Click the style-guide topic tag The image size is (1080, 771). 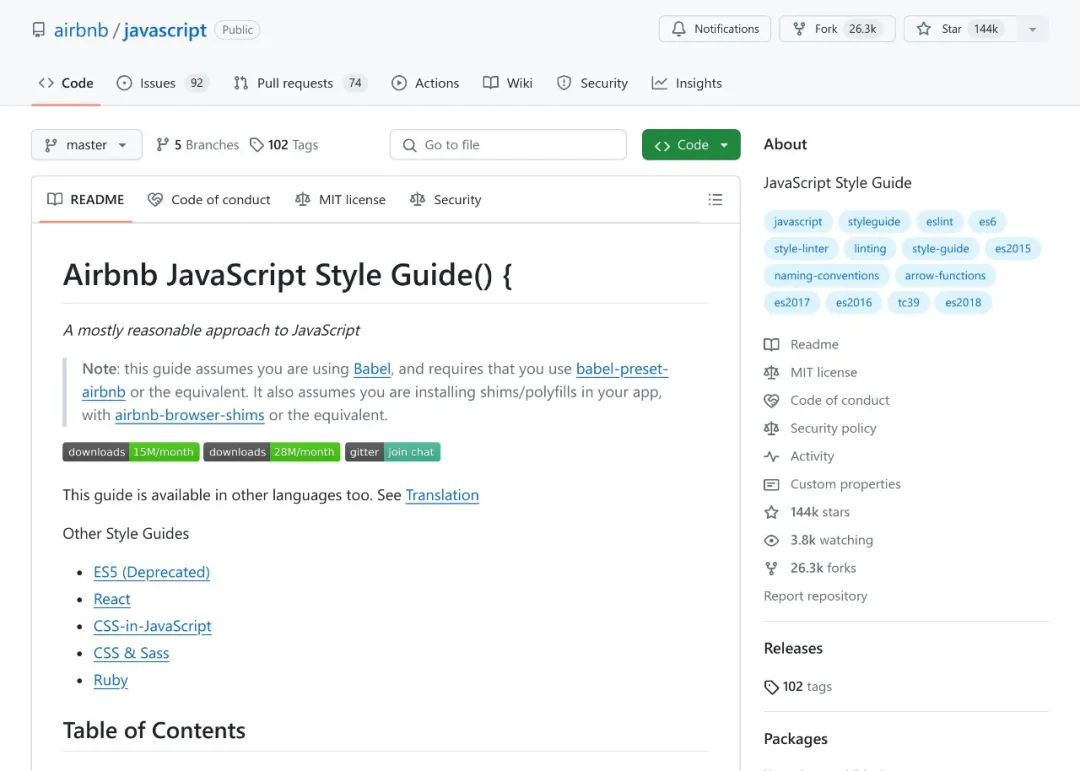pyautogui.click(x=940, y=249)
